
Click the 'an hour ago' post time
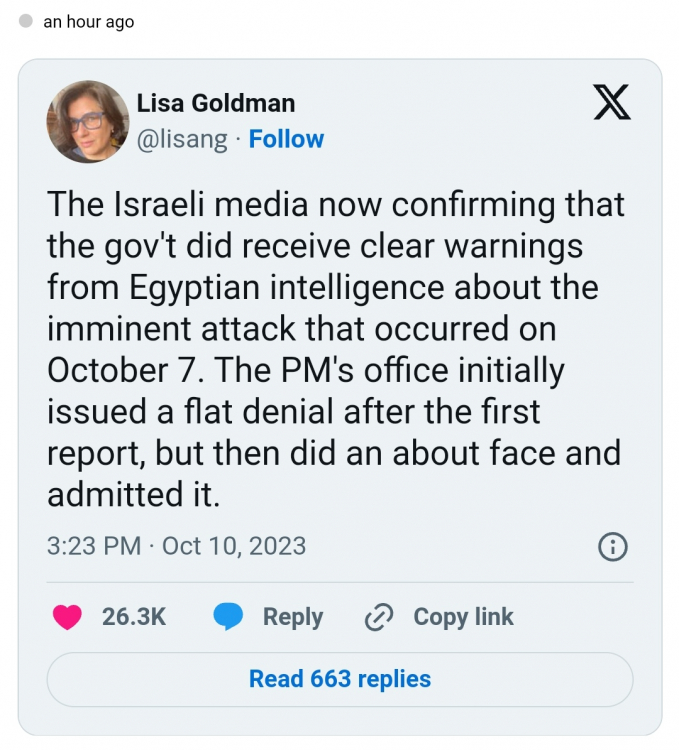[88, 21]
